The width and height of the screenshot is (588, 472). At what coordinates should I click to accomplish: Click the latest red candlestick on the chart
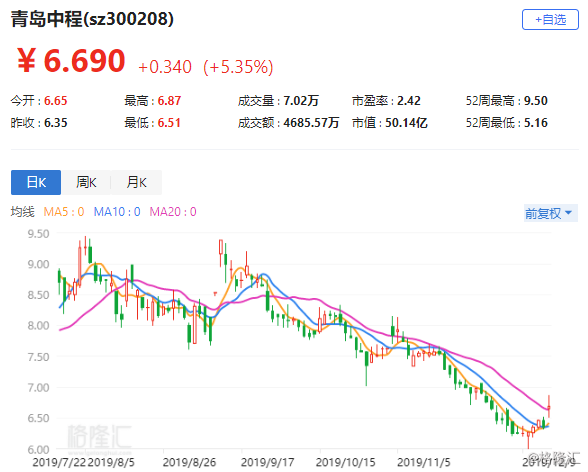click(x=549, y=406)
